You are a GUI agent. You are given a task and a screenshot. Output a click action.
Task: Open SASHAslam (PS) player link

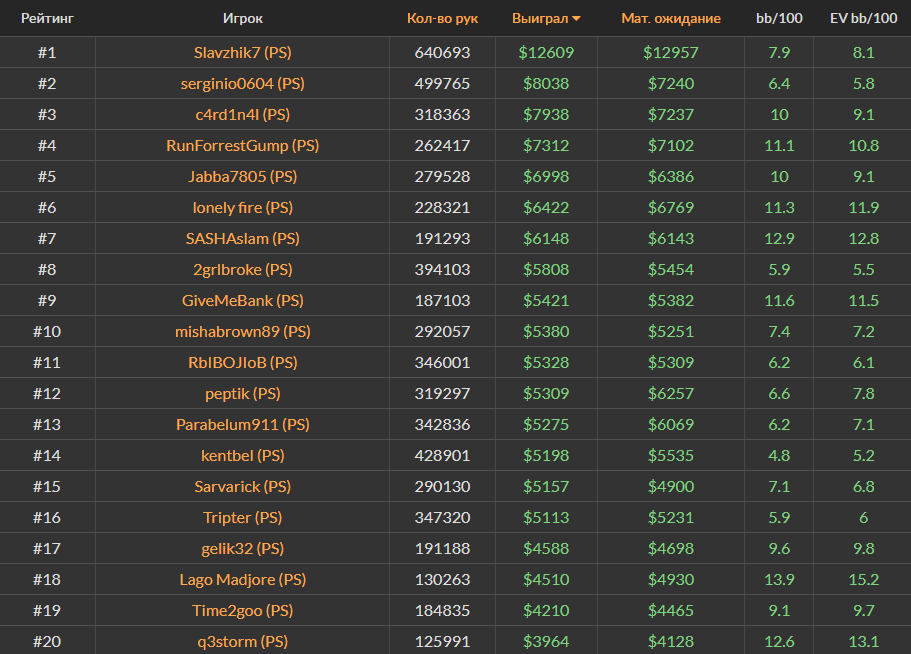[243, 239]
